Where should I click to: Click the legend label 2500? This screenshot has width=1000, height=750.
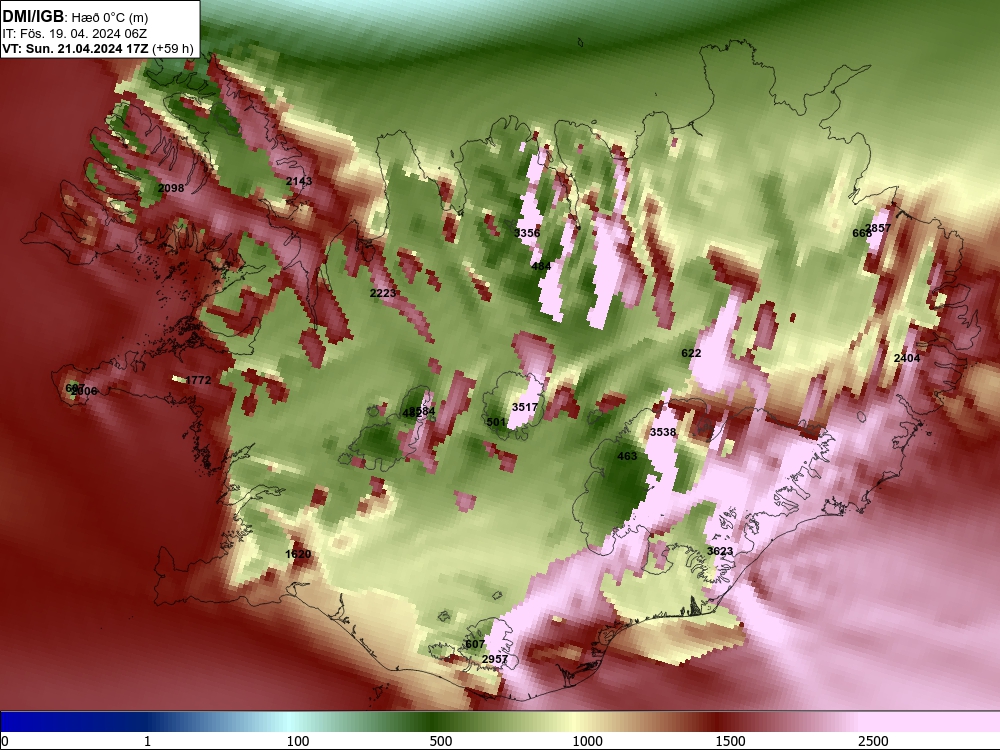pos(873,741)
